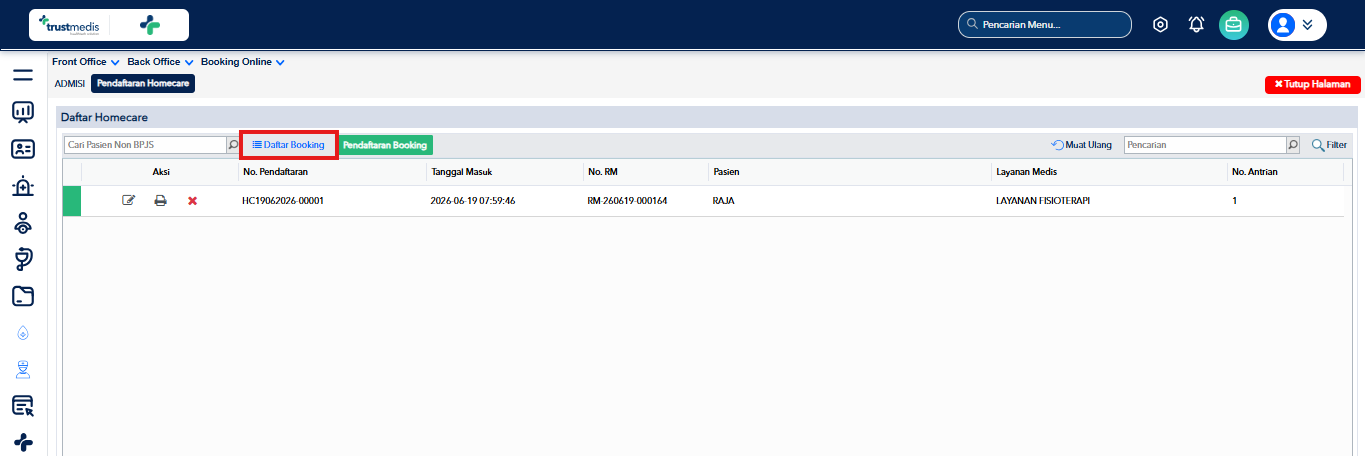
Task: Open the hexagon settings icon in header
Action: (x=1160, y=25)
